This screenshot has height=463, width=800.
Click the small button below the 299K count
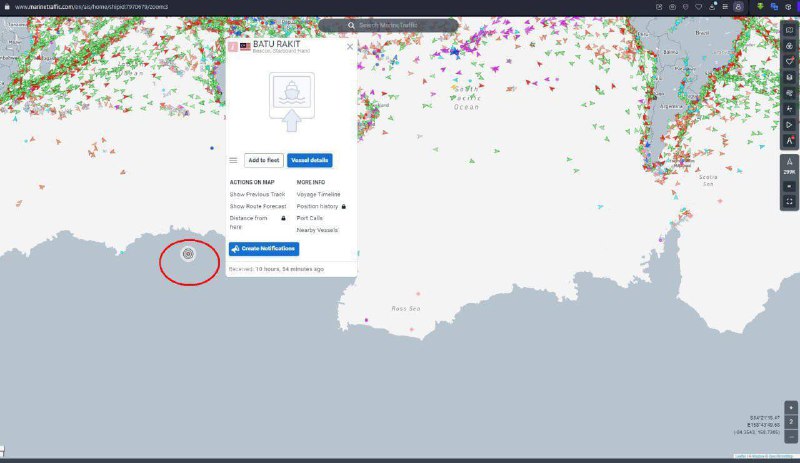pyautogui.click(x=789, y=186)
